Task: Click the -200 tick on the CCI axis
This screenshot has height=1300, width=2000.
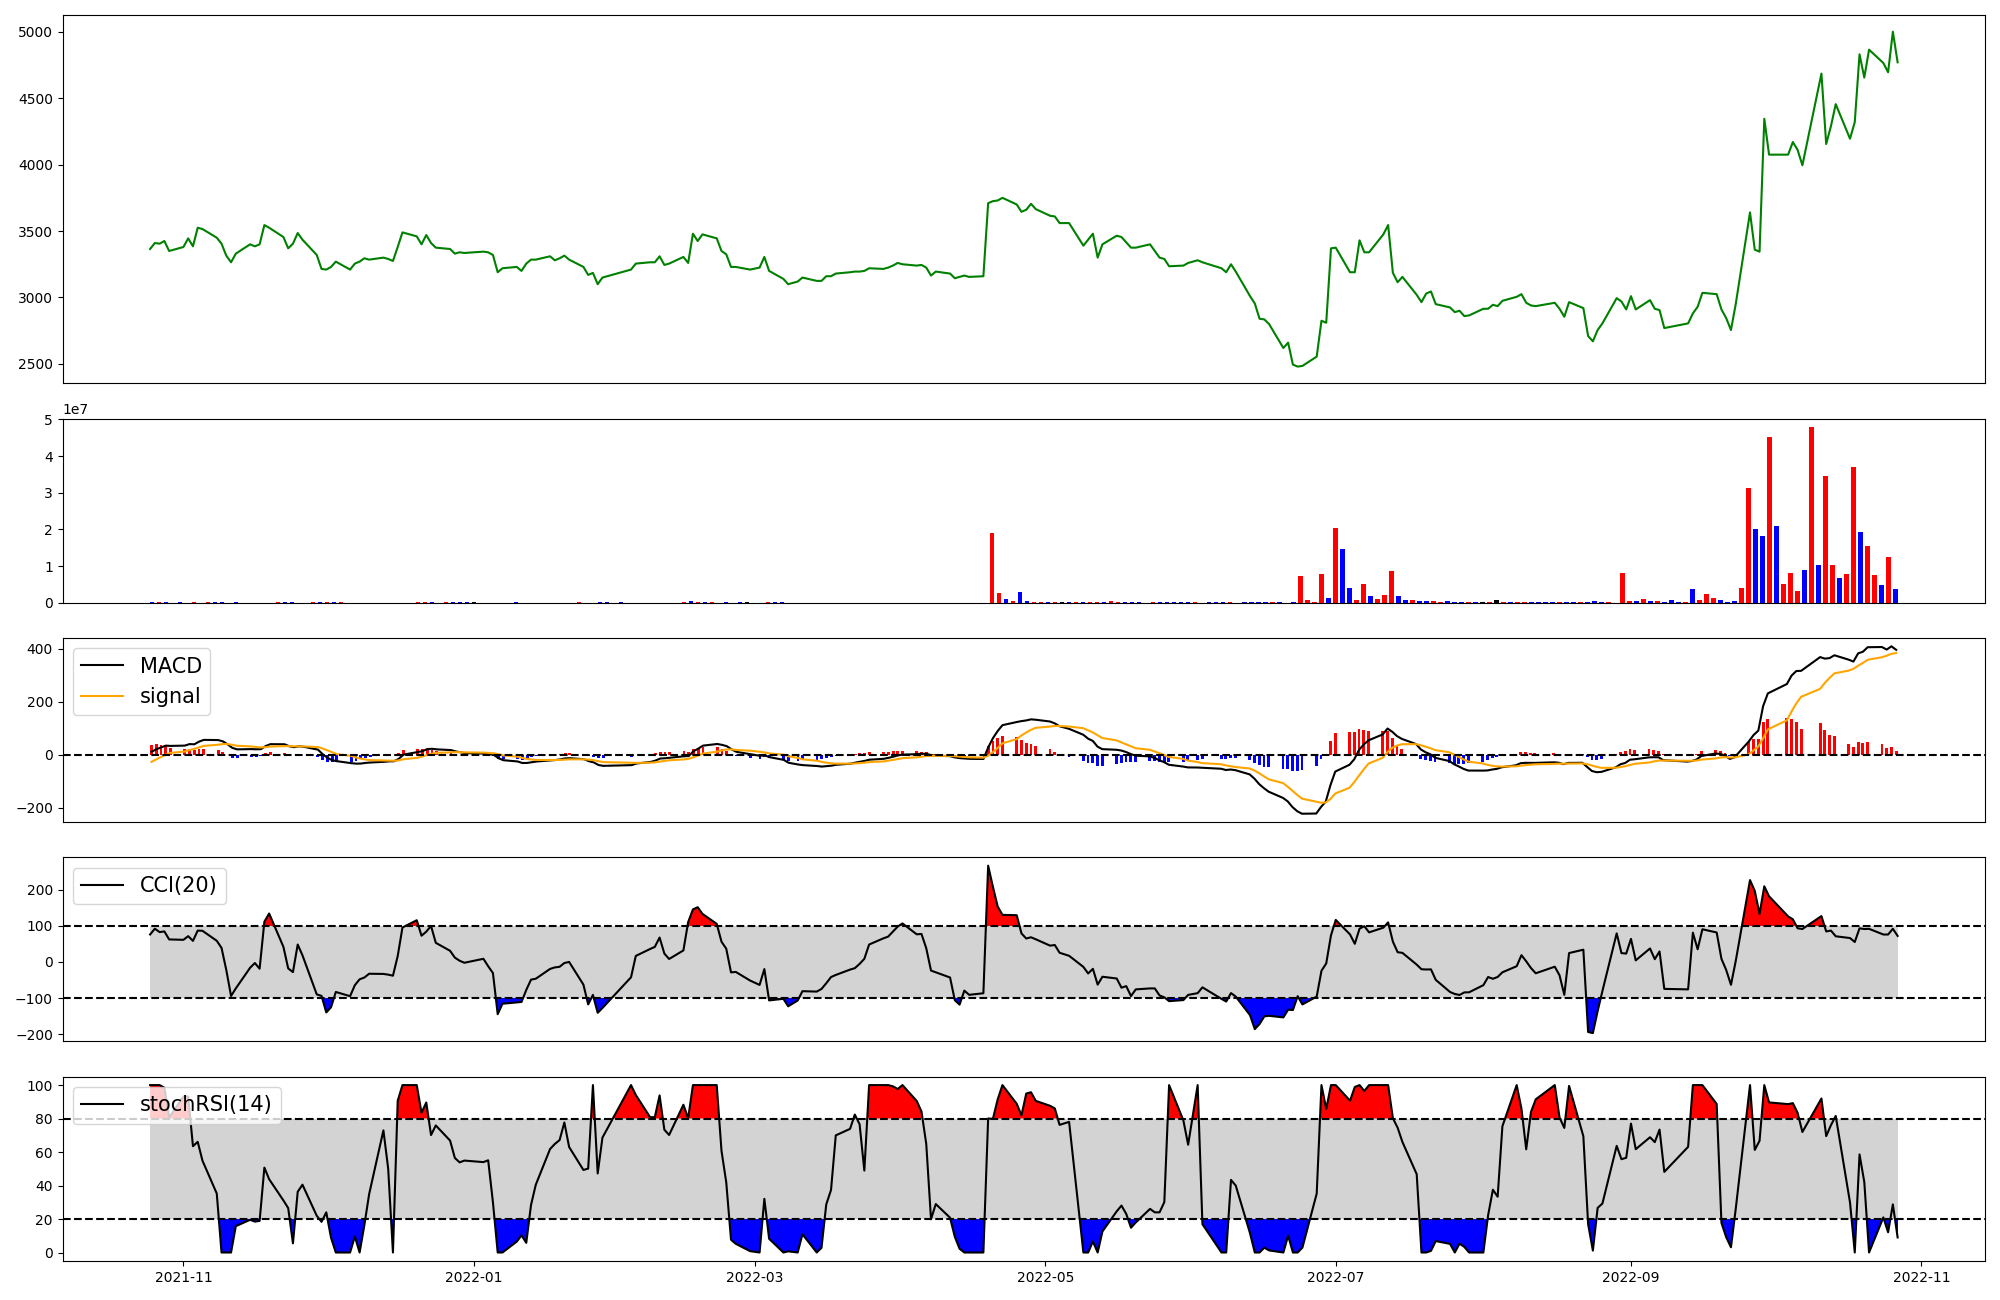Action: pyautogui.click(x=36, y=1035)
